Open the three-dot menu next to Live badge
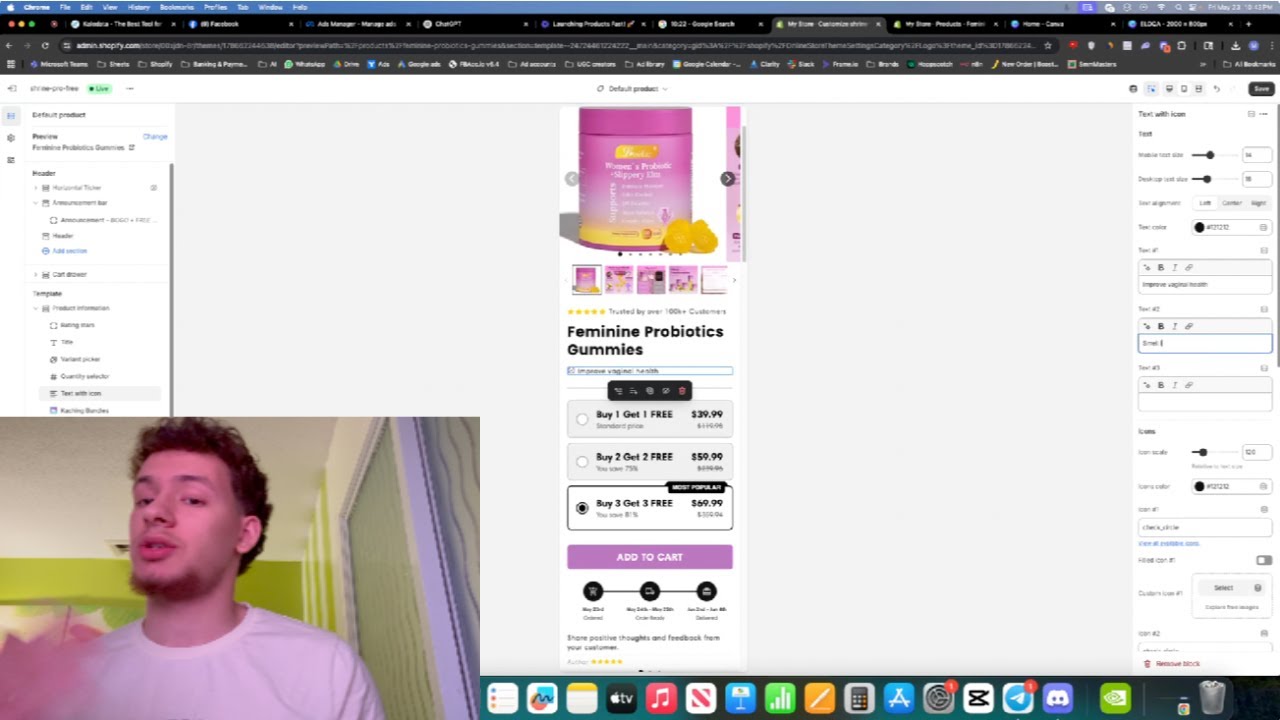 pos(129,88)
